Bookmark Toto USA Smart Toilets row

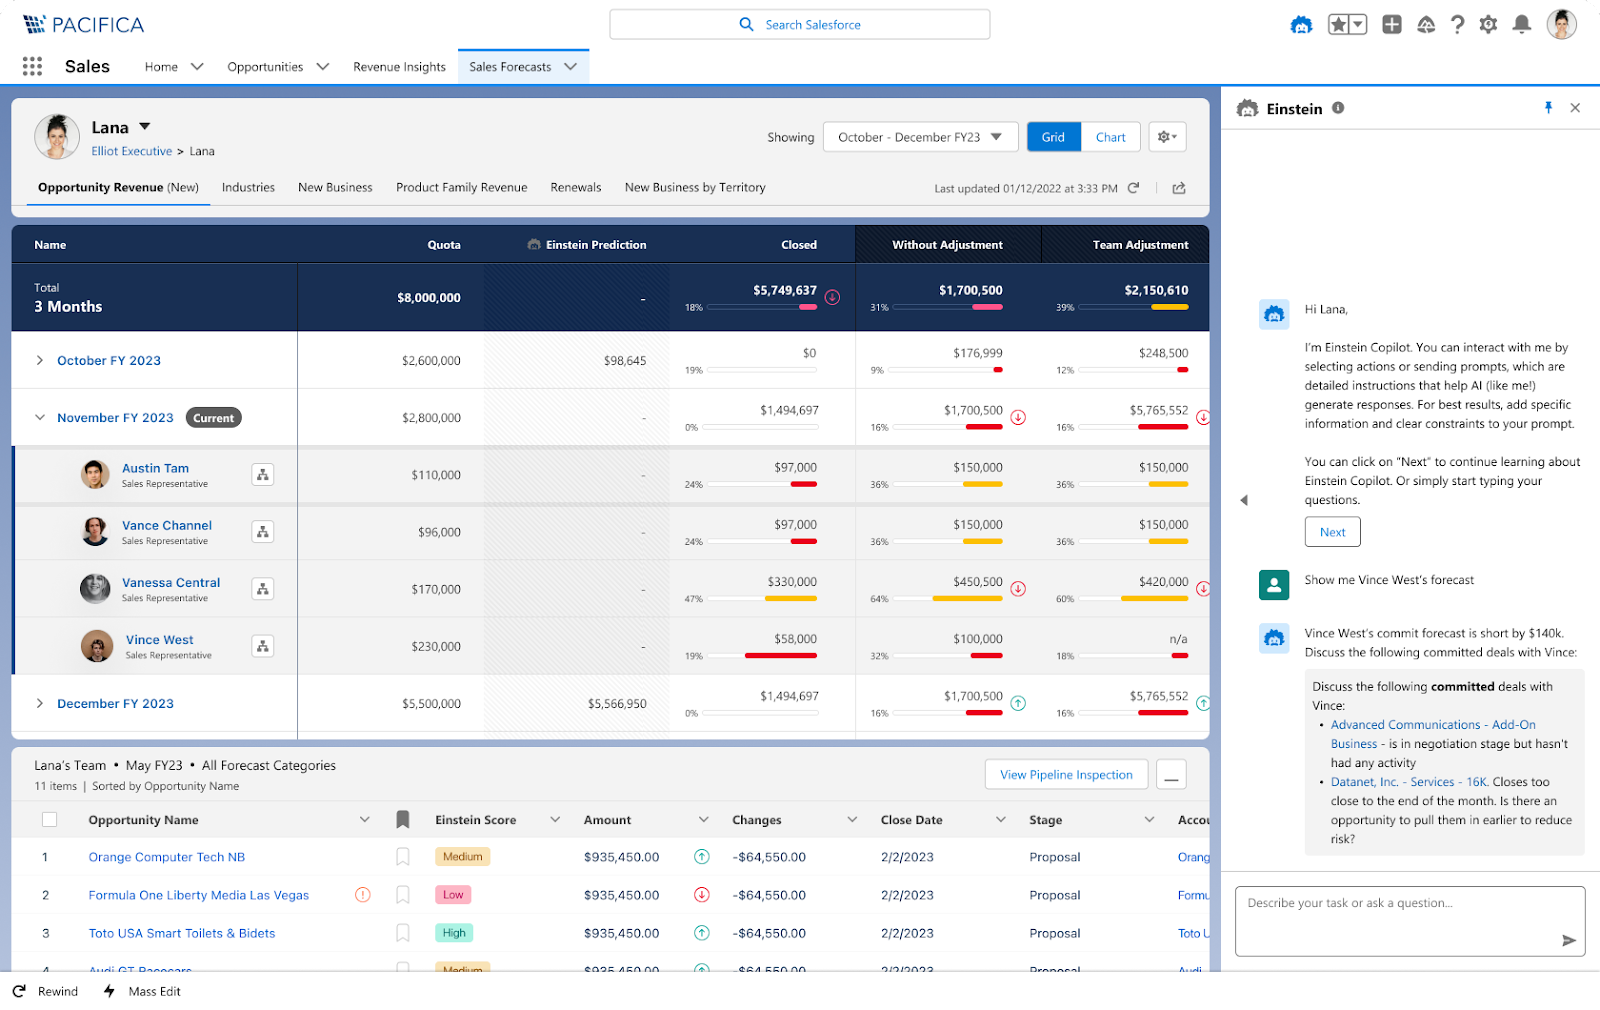403,933
